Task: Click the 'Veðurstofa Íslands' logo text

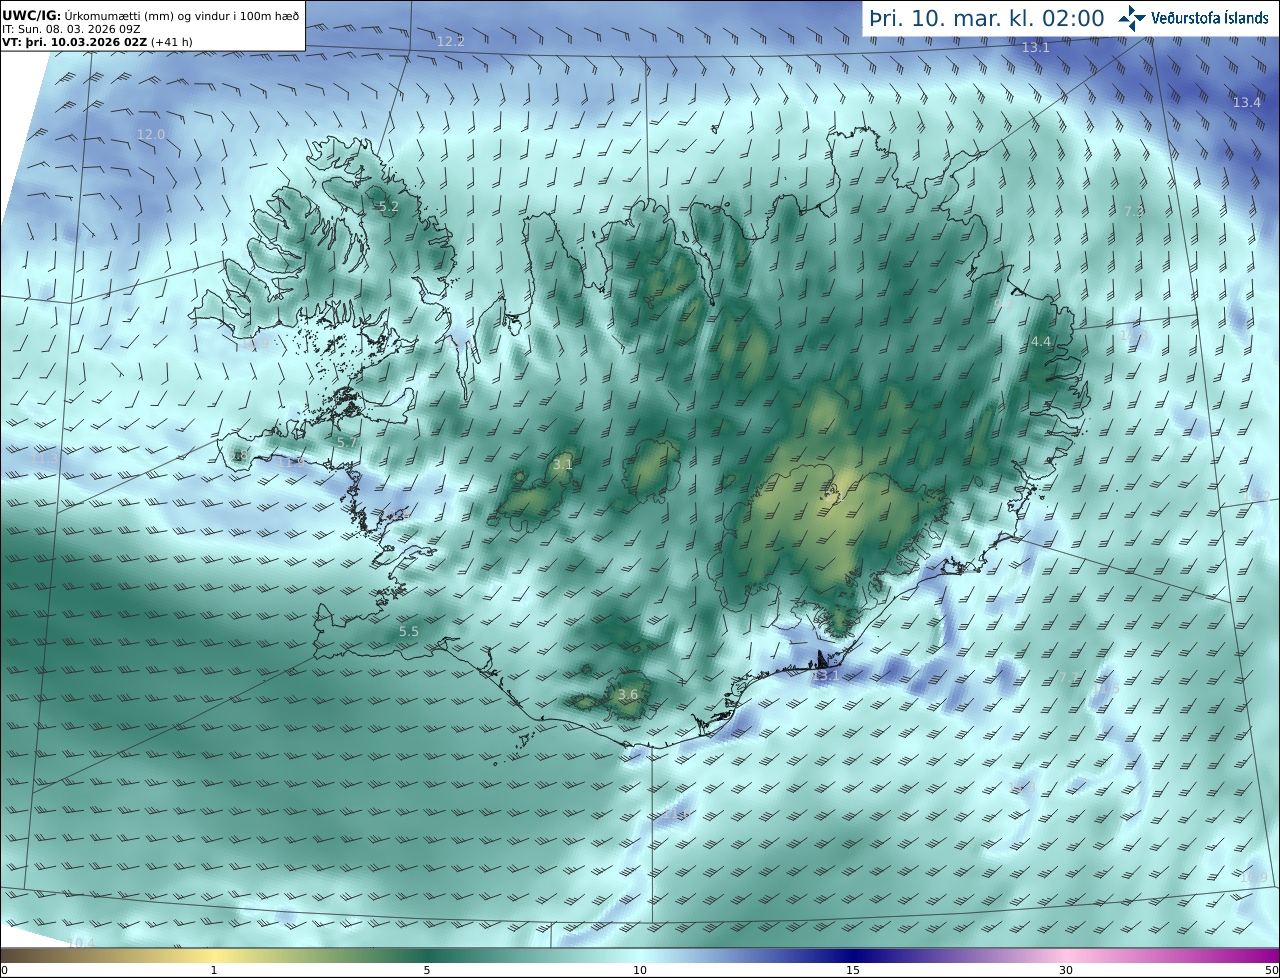Action: pyautogui.click(x=1210, y=18)
